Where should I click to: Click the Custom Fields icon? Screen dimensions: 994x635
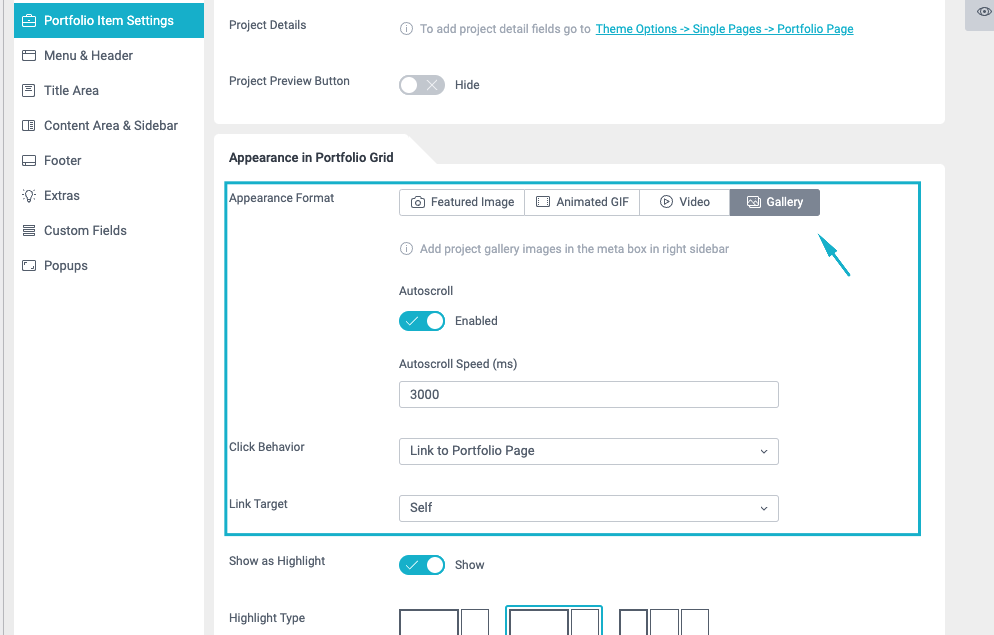point(29,231)
